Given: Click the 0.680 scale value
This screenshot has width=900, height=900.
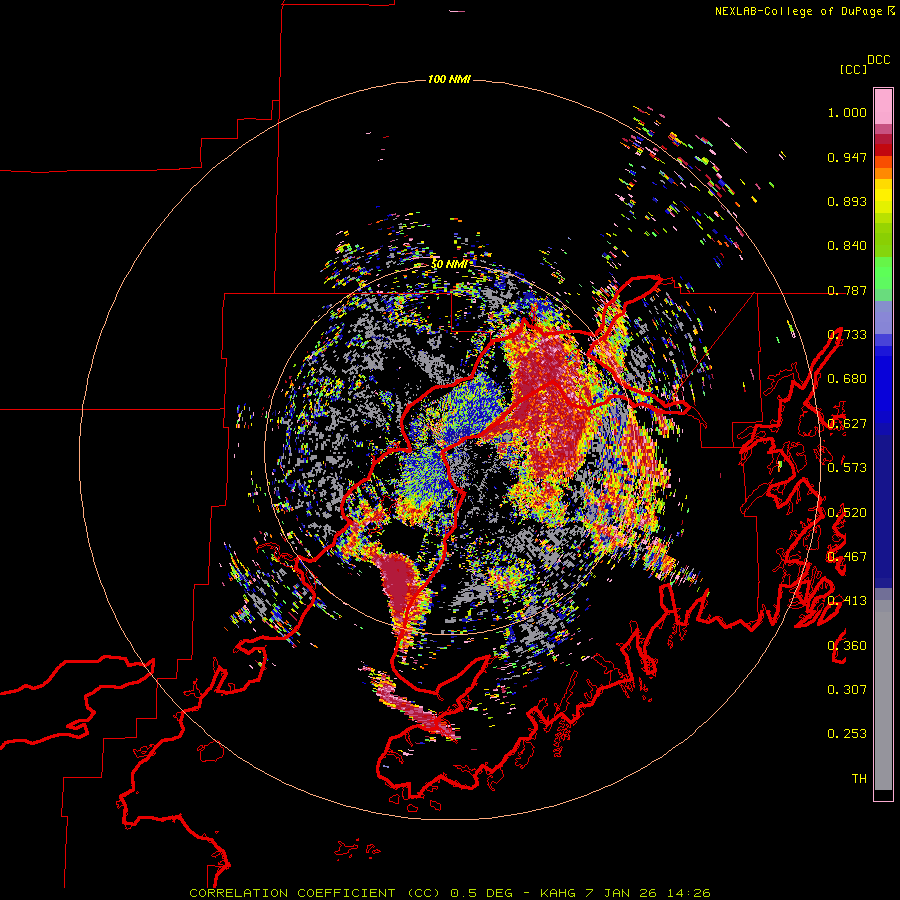Looking at the screenshot, I should coord(847,379).
